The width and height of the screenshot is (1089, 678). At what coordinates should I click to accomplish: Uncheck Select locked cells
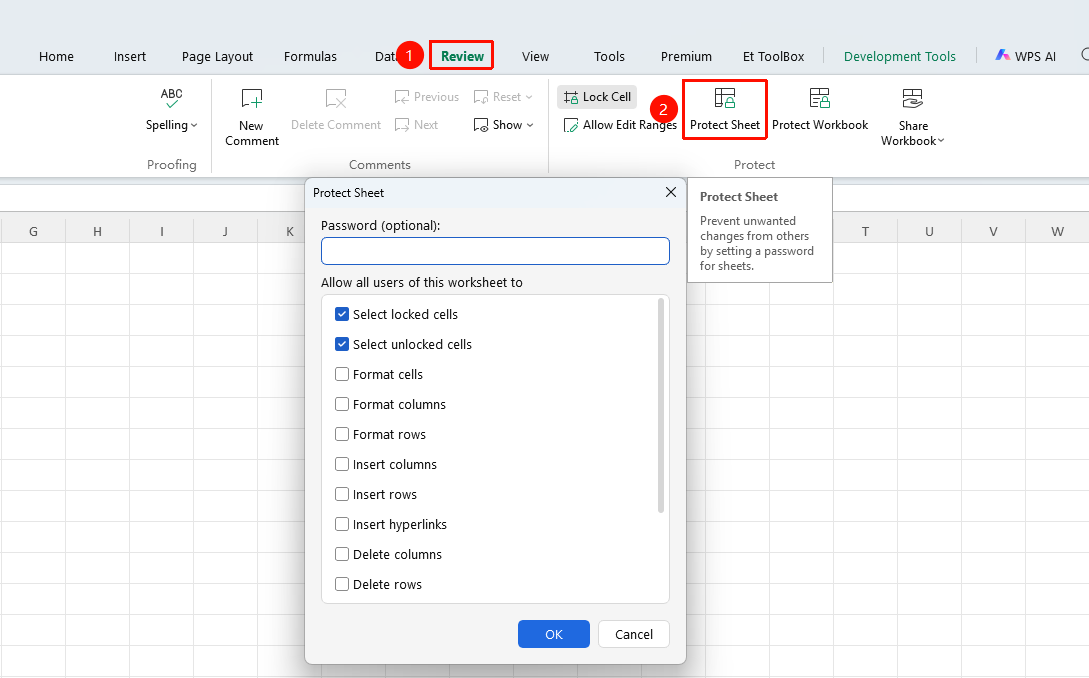coord(342,314)
